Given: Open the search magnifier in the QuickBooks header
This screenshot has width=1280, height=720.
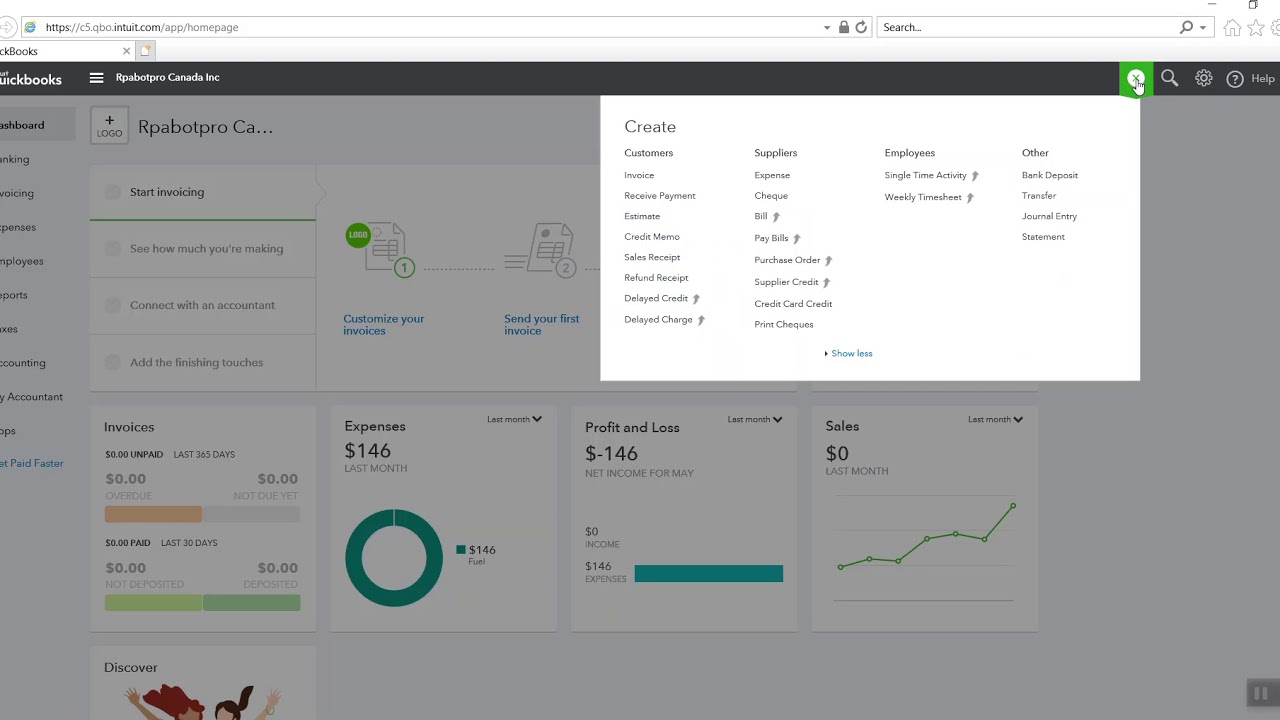Looking at the screenshot, I should (1169, 78).
